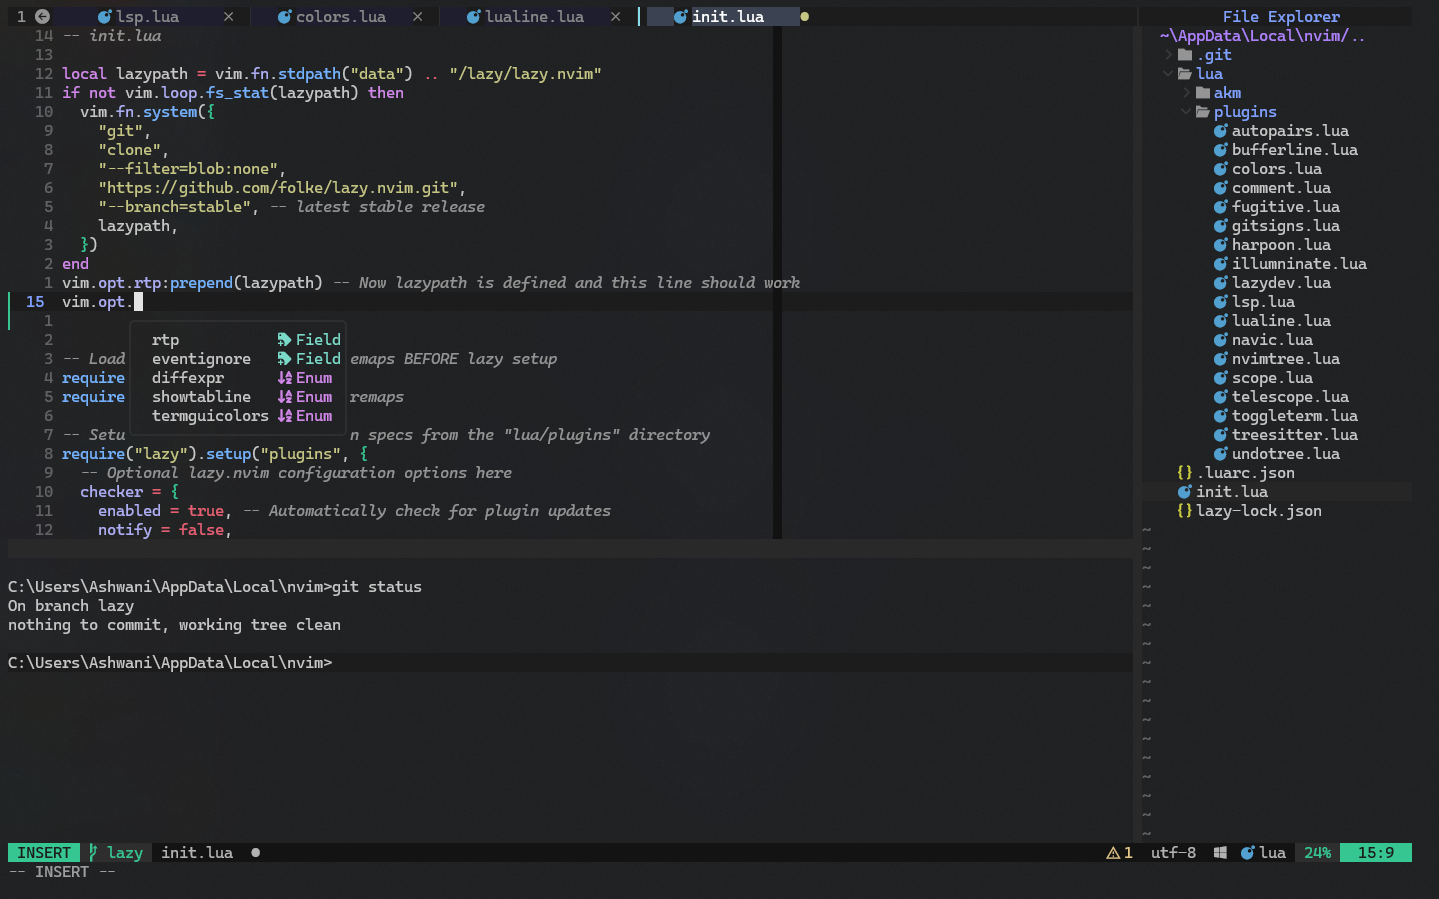This screenshot has height=899, width=1439.
Task: Collapse the plugins folder chevron
Action: (1186, 112)
